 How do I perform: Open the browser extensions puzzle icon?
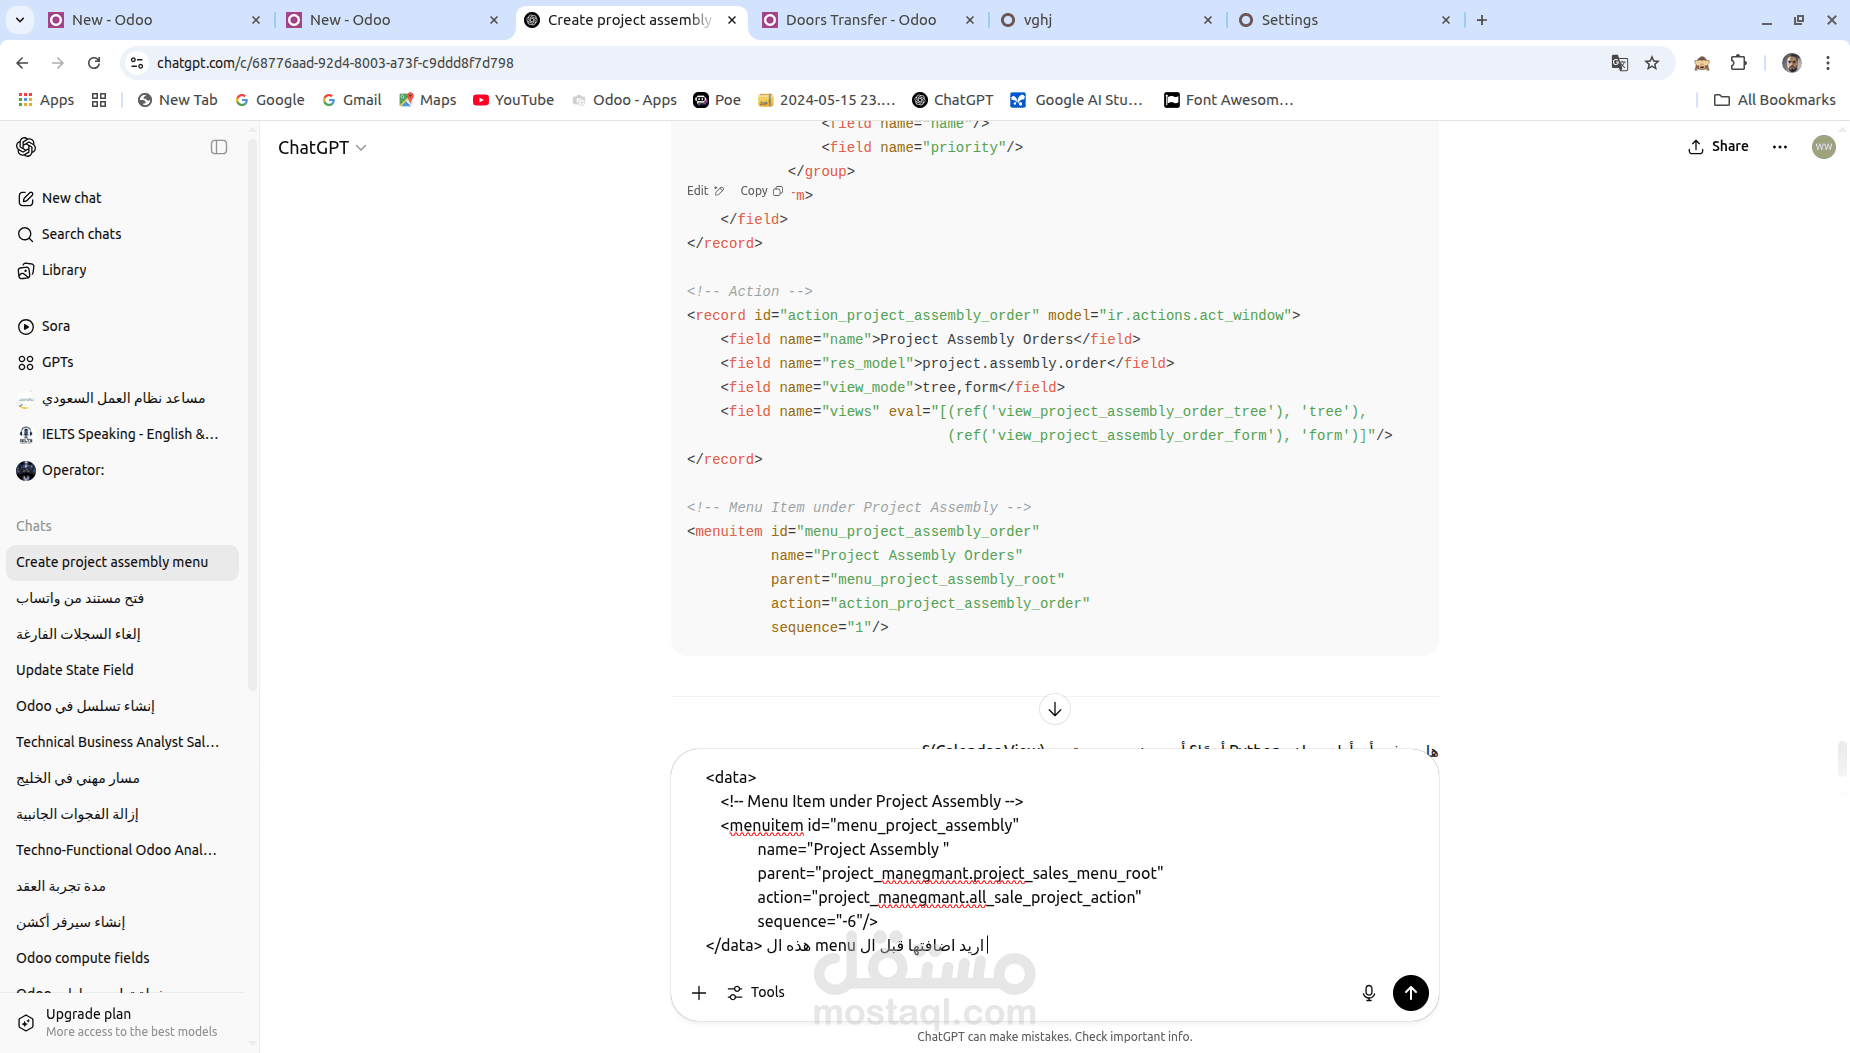click(x=1739, y=63)
